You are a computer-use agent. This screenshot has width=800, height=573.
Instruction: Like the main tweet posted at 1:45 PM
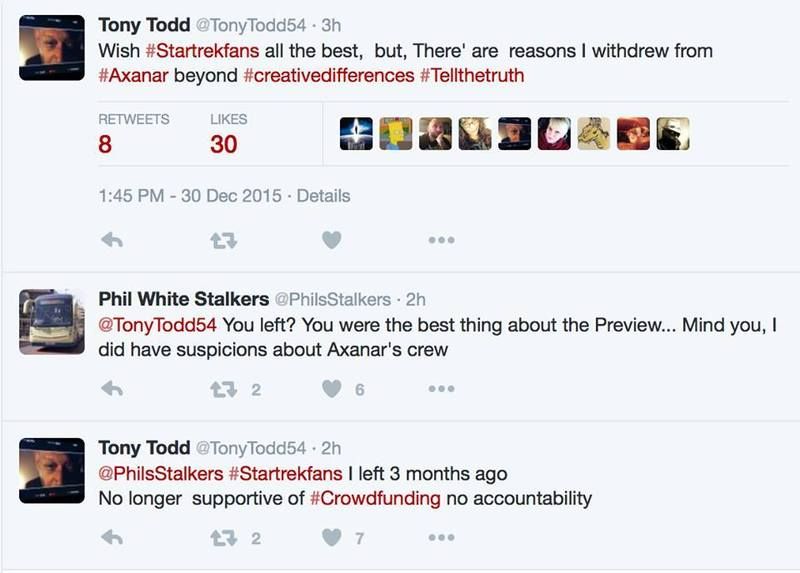tap(331, 240)
